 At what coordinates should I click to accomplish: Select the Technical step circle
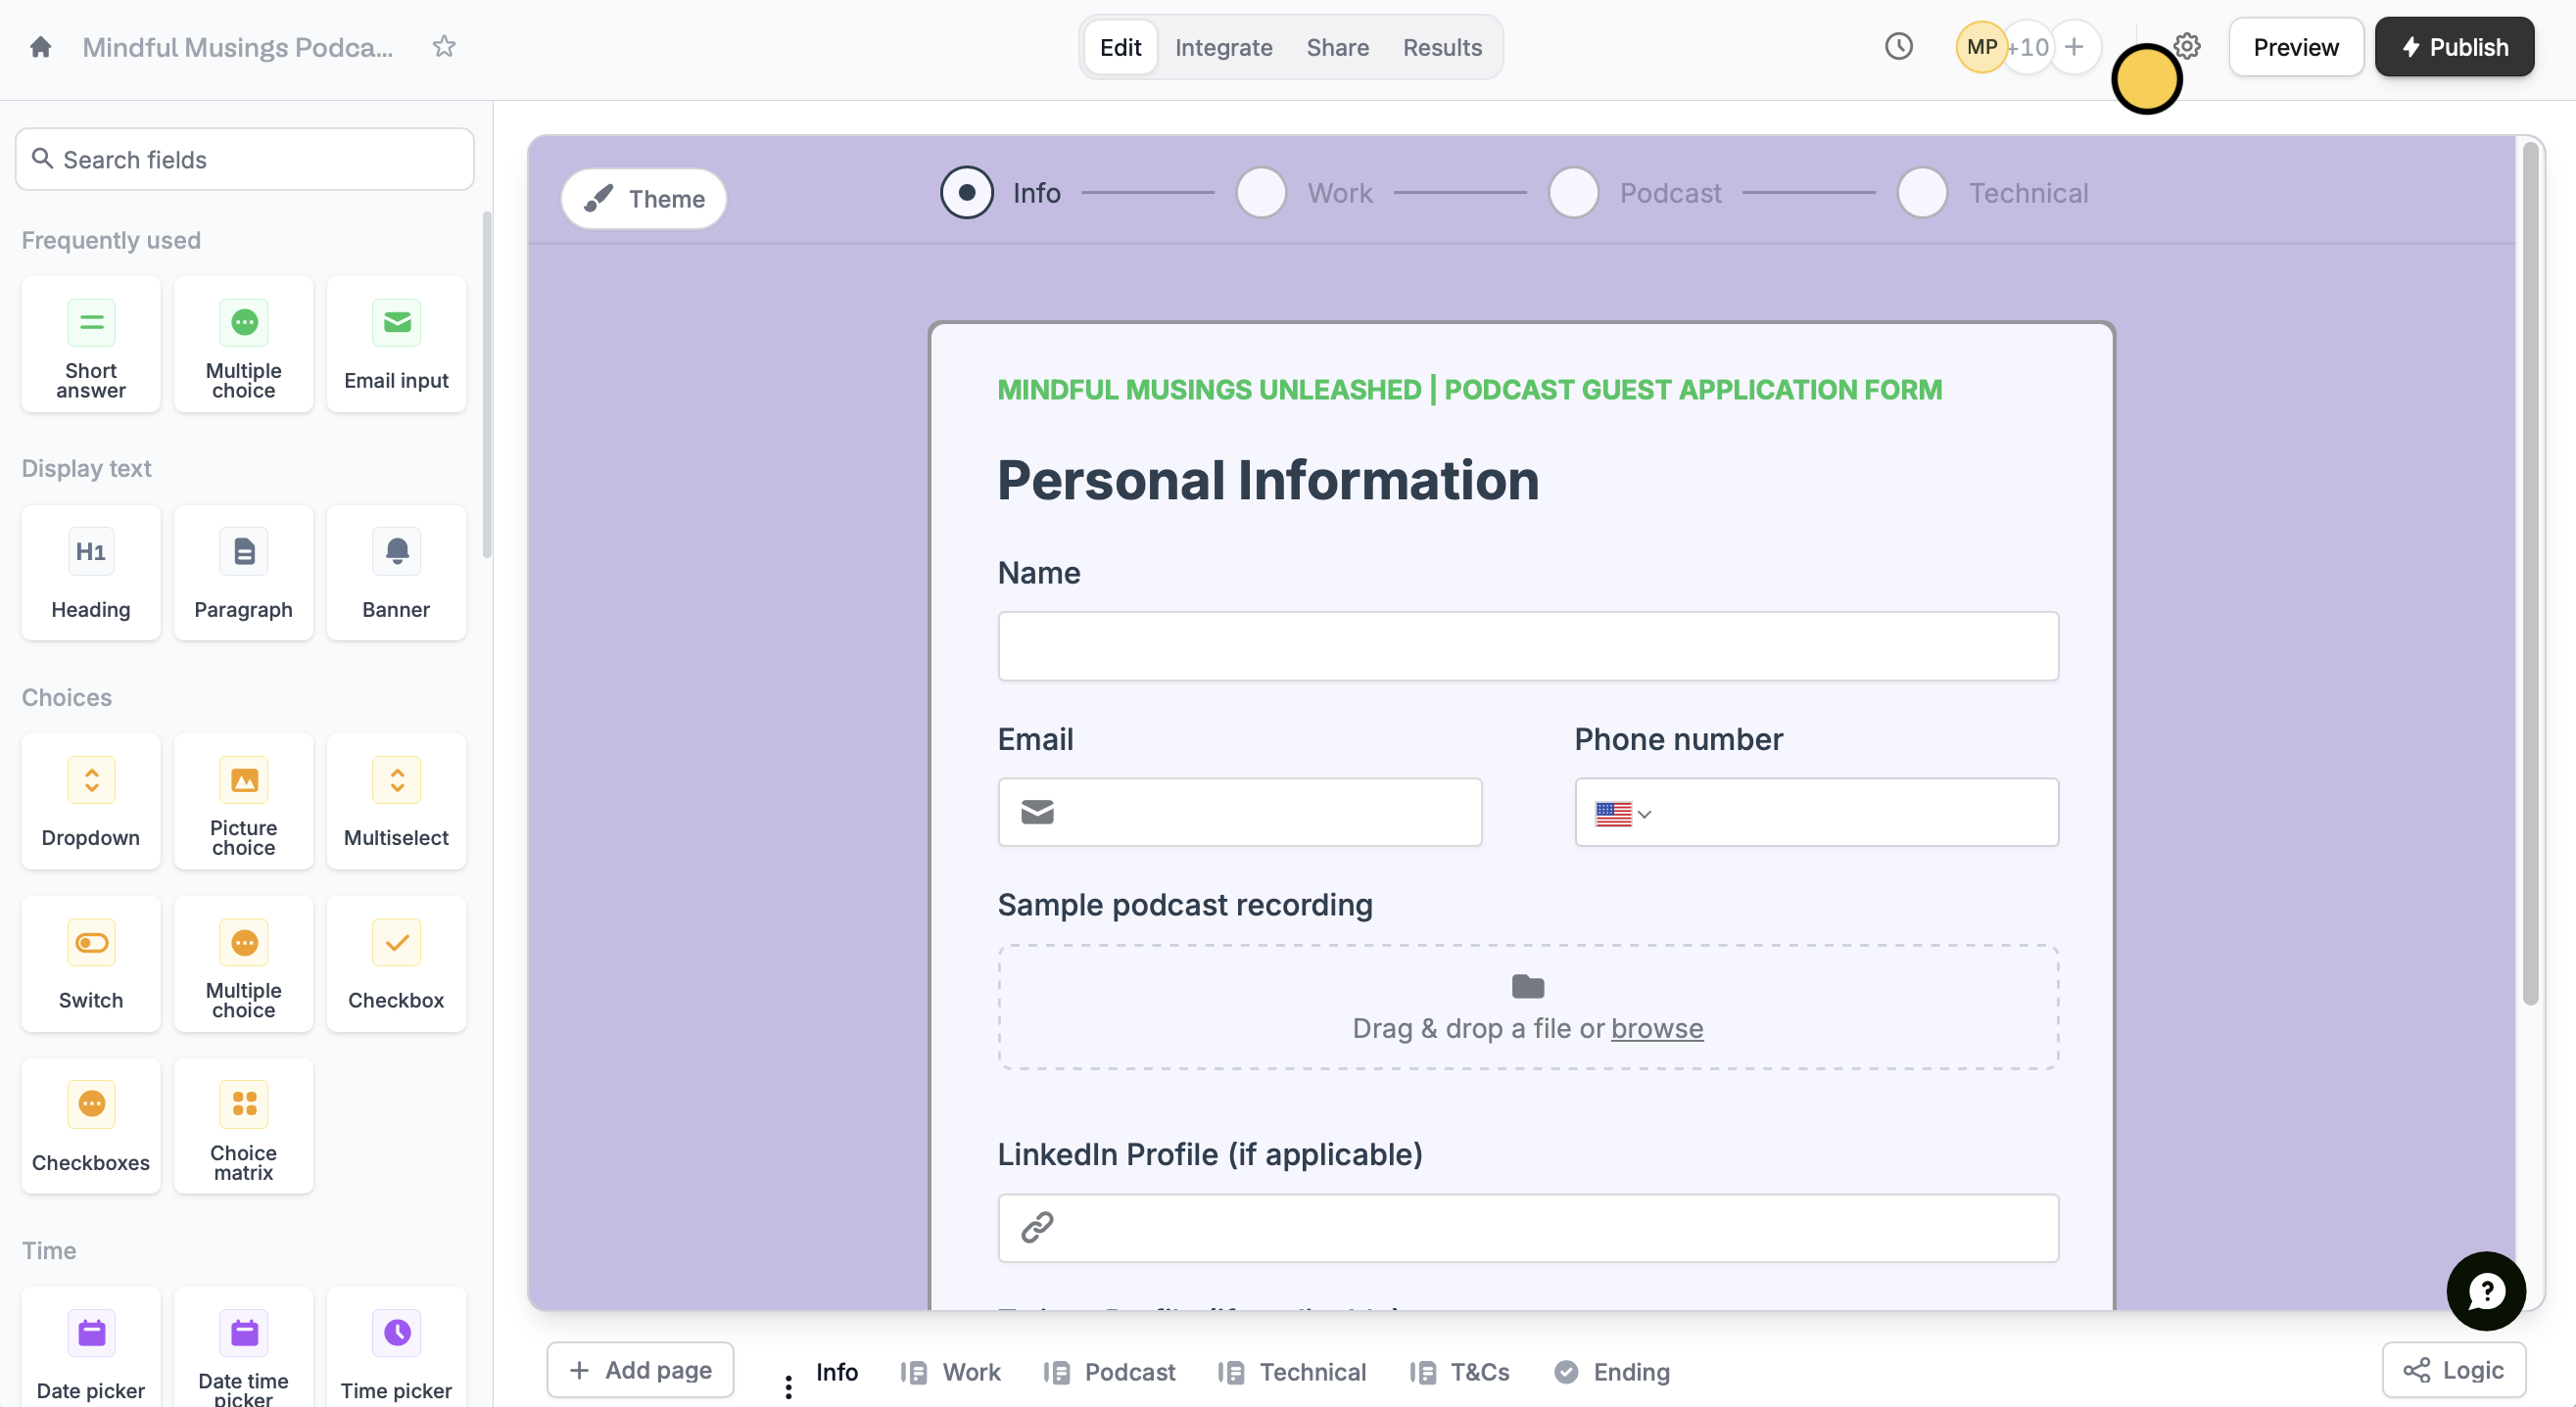click(x=1922, y=193)
